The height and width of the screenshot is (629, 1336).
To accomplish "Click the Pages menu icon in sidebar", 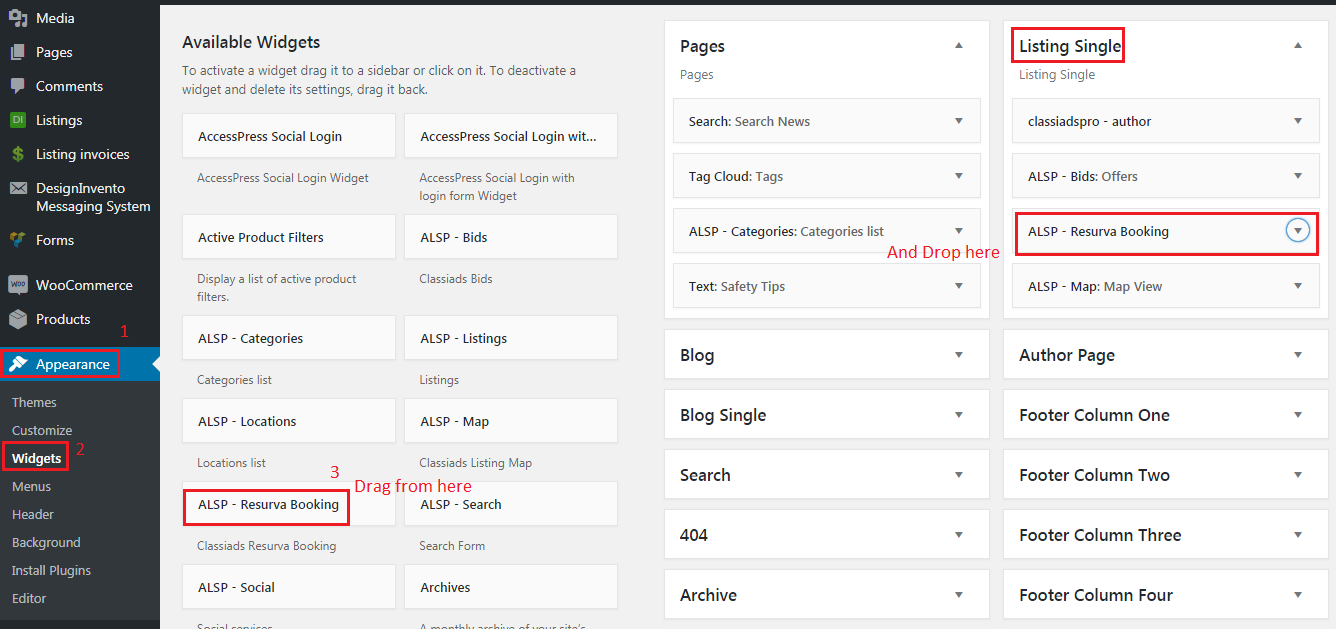I will tap(18, 52).
